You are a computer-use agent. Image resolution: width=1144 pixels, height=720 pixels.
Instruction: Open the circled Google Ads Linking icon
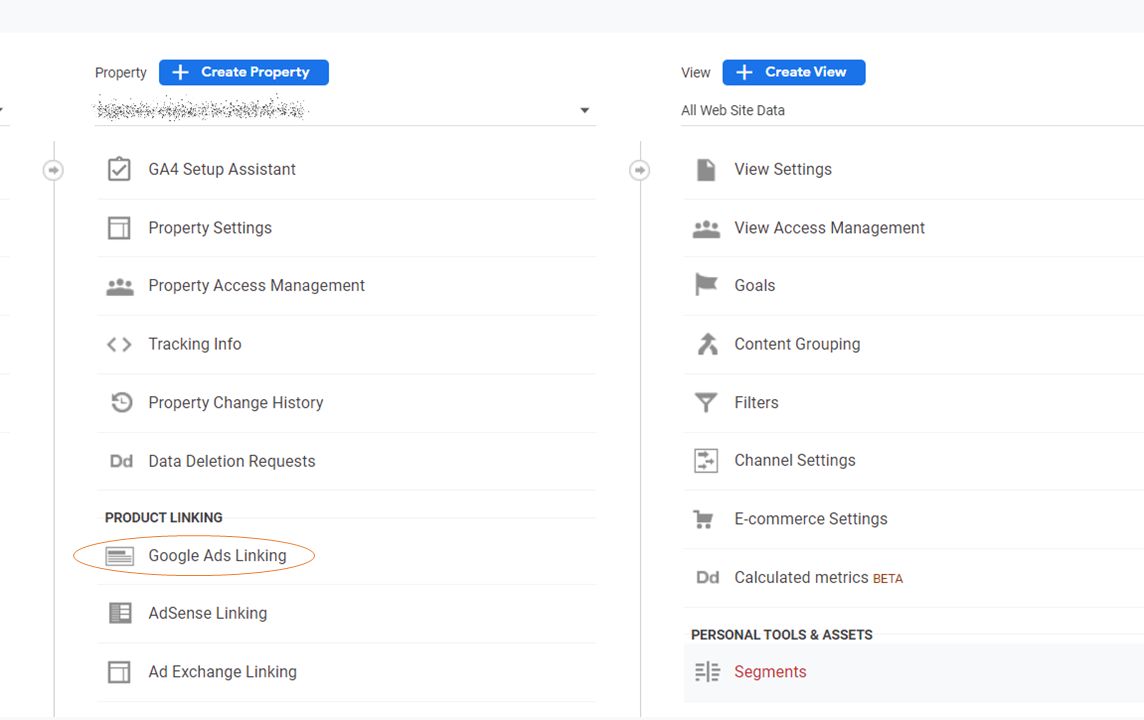click(118, 555)
